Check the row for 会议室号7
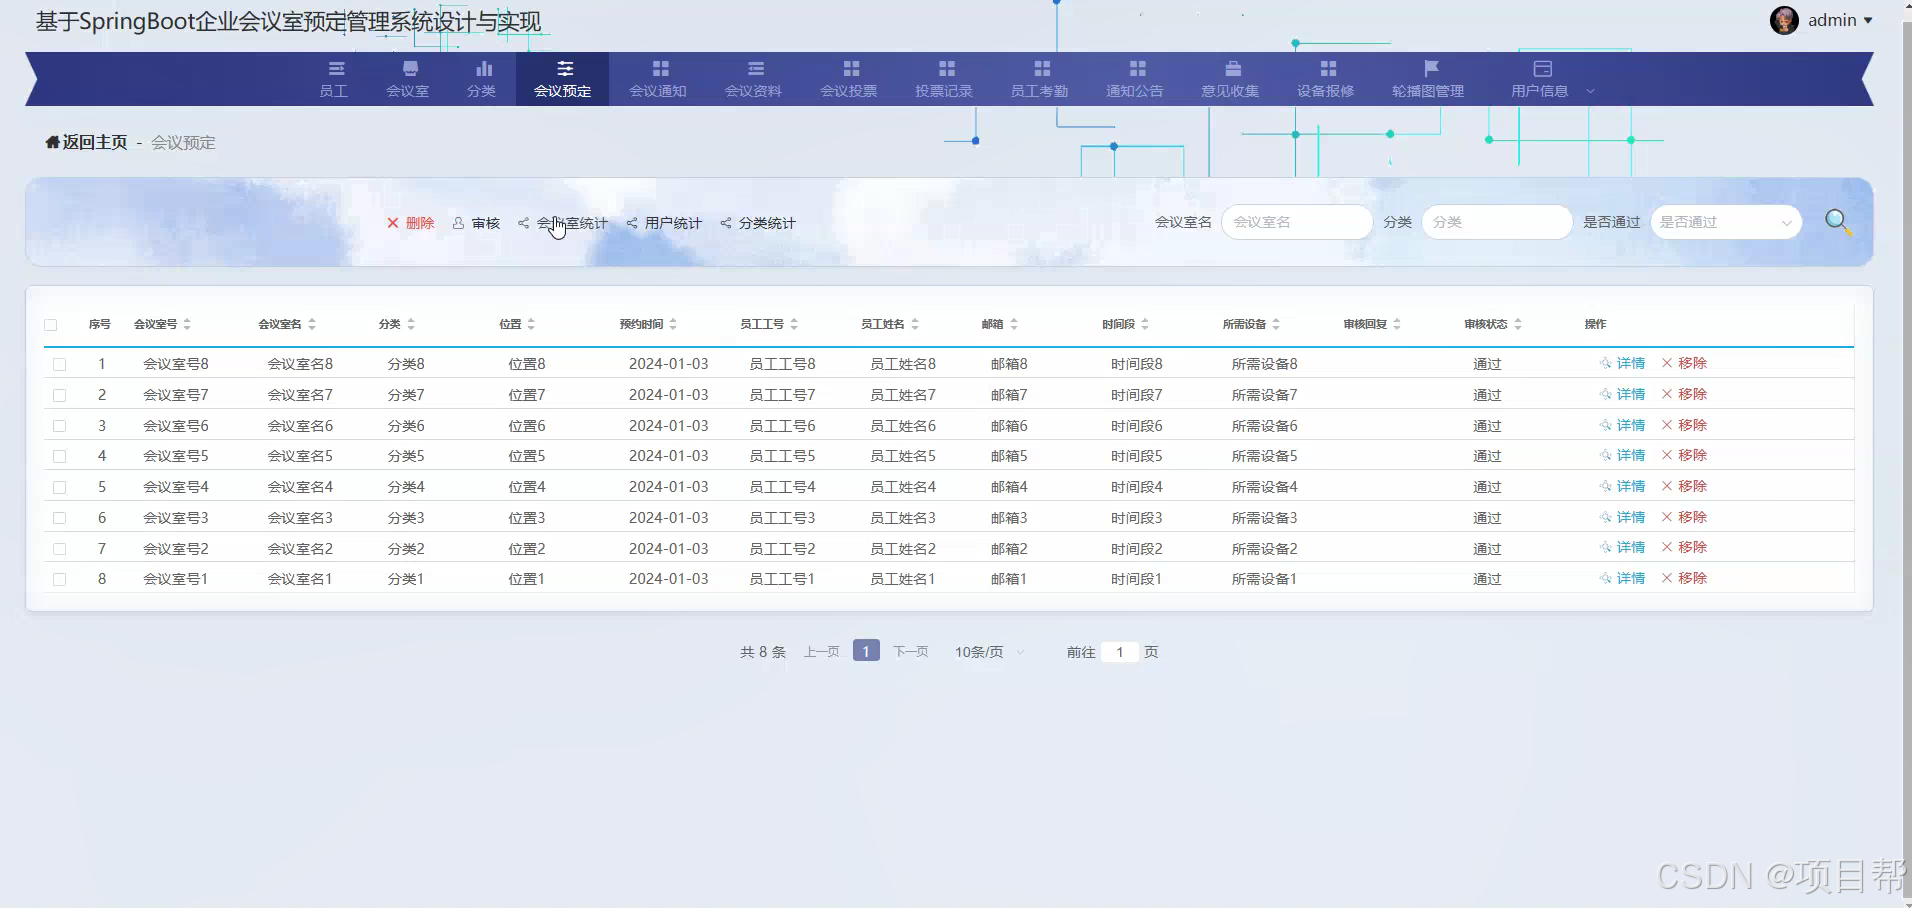This screenshot has width=1912, height=908. tap(60, 396)
